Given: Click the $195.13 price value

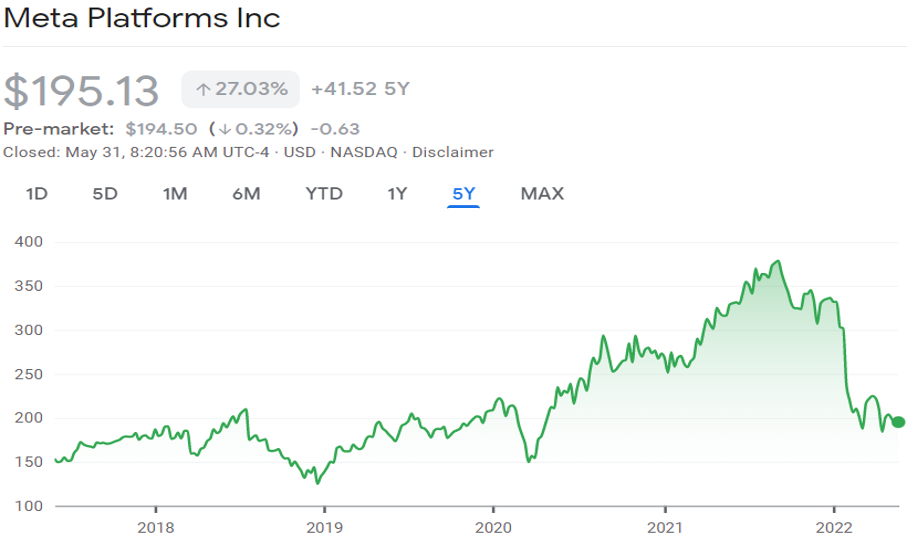Looking at the screenshot, I should point(82,91).
